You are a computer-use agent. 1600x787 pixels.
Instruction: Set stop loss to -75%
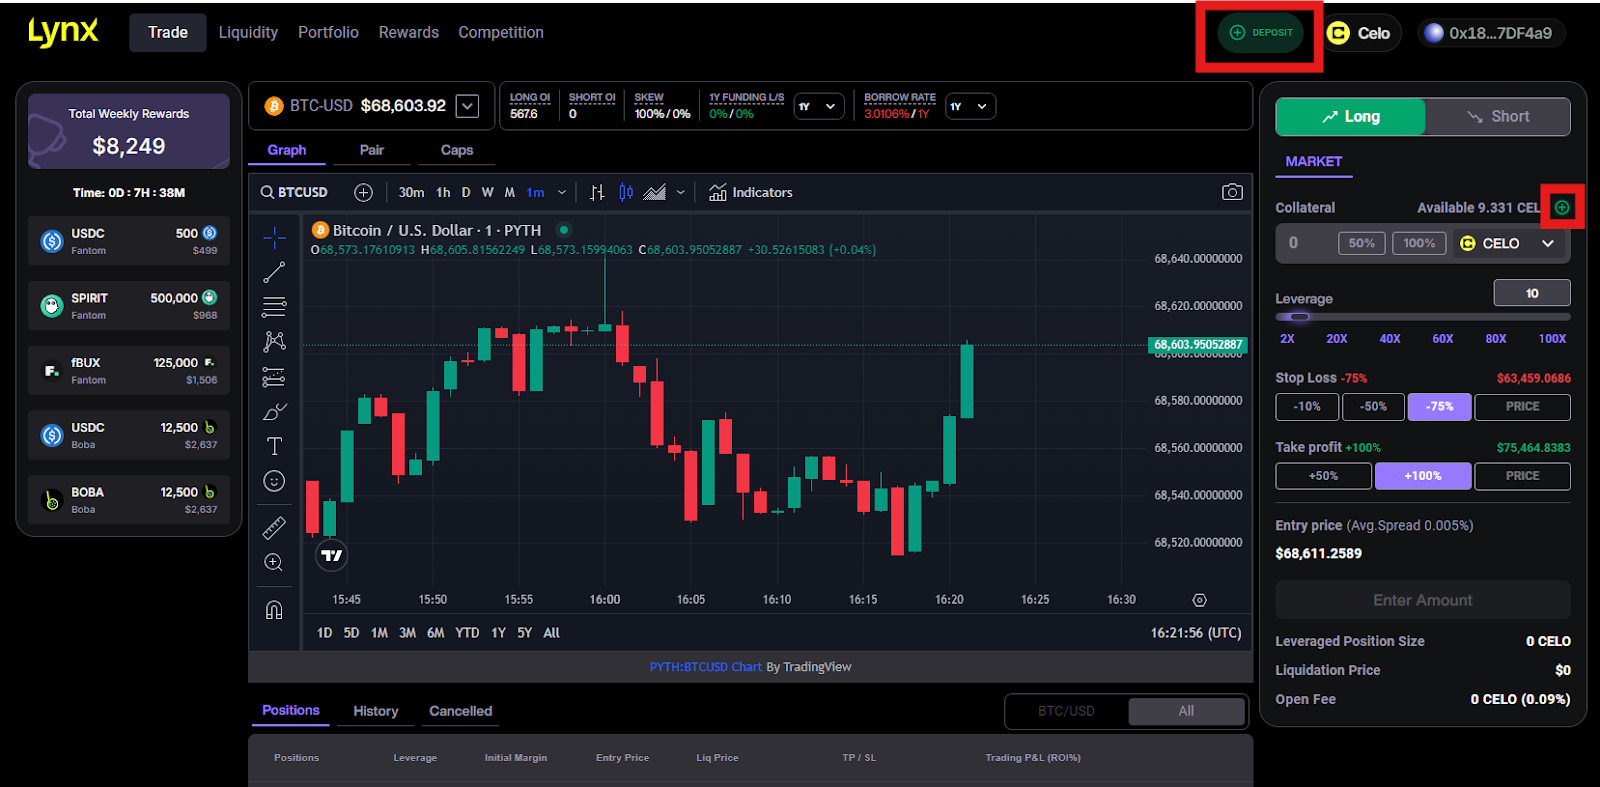coord(1440,407)
